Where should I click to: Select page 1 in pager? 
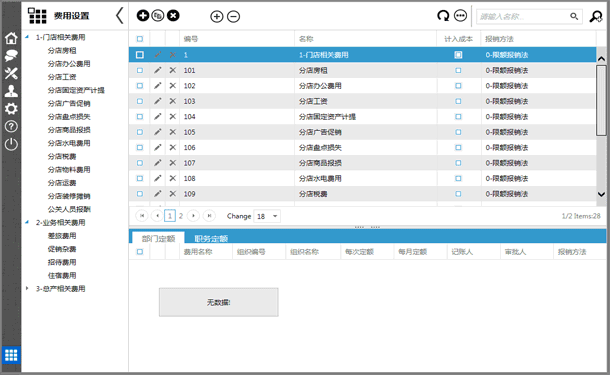[x=170, y=216]
